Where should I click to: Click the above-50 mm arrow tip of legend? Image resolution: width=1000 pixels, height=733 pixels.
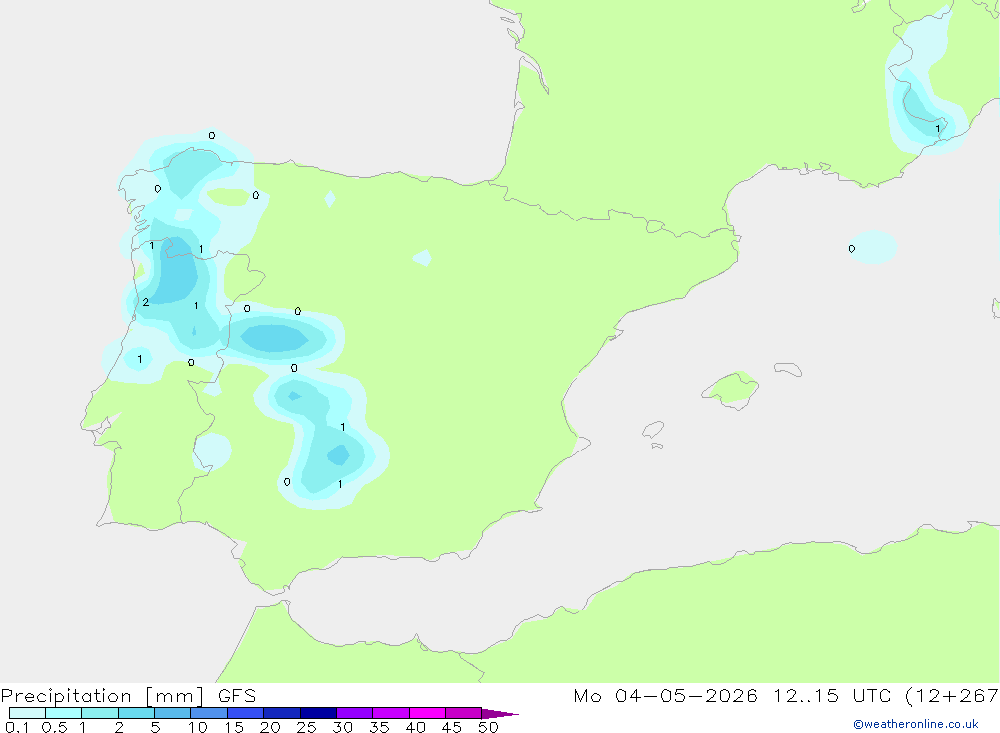click(500, 713)
